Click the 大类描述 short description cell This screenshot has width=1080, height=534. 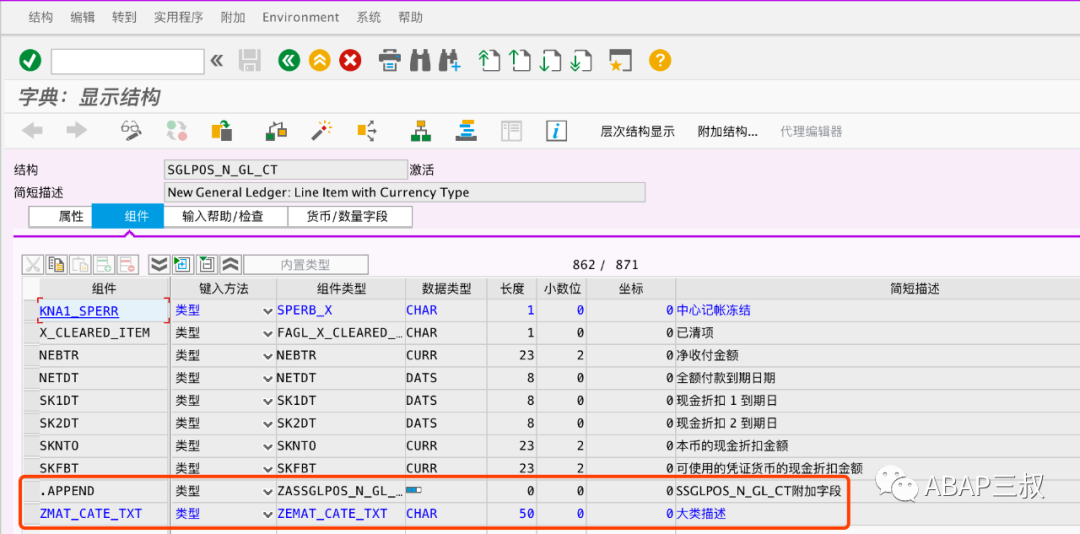[x=699, y=514]
